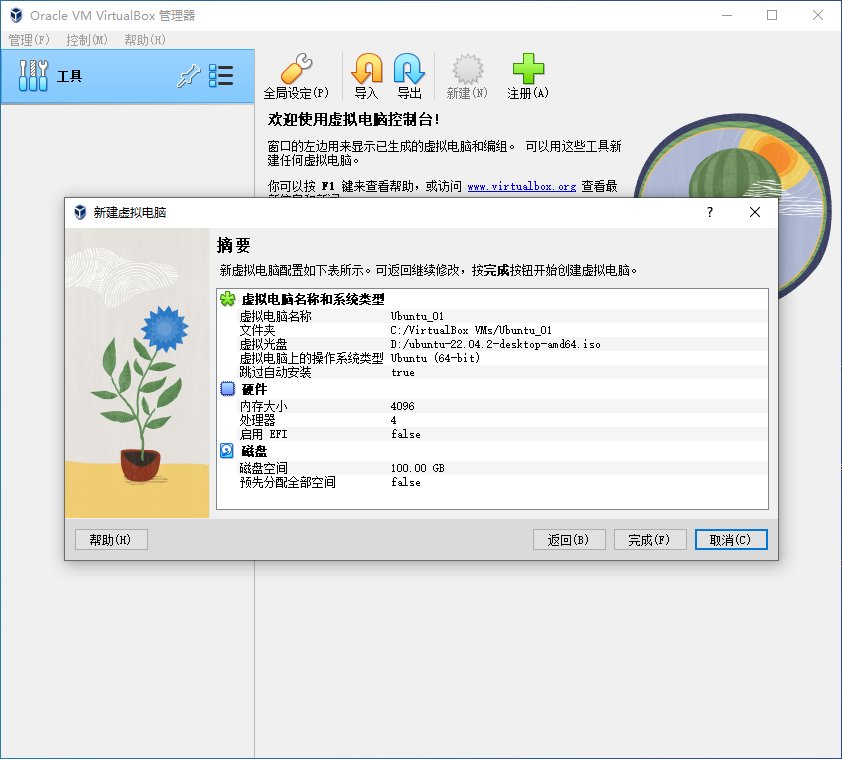Screen dimensions: 842x759
Task: Maximize the VirtualBox manager window
Action: pos(772,15)
